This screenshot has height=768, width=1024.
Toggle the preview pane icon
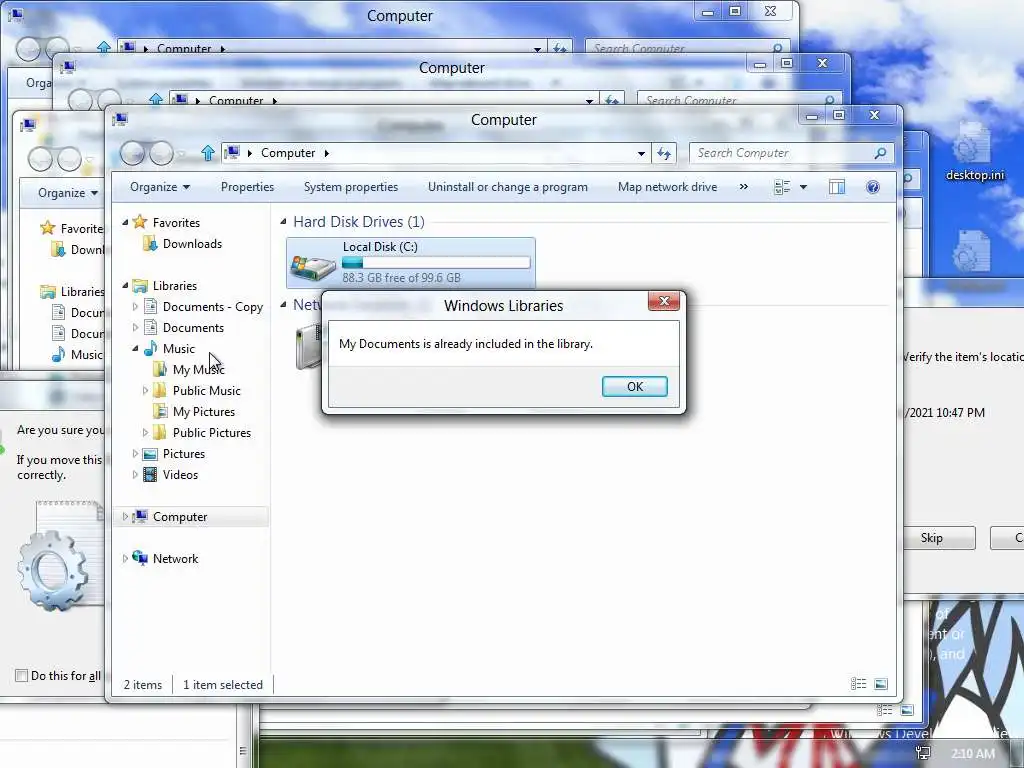pyautogui.click(x=837, y=187)
